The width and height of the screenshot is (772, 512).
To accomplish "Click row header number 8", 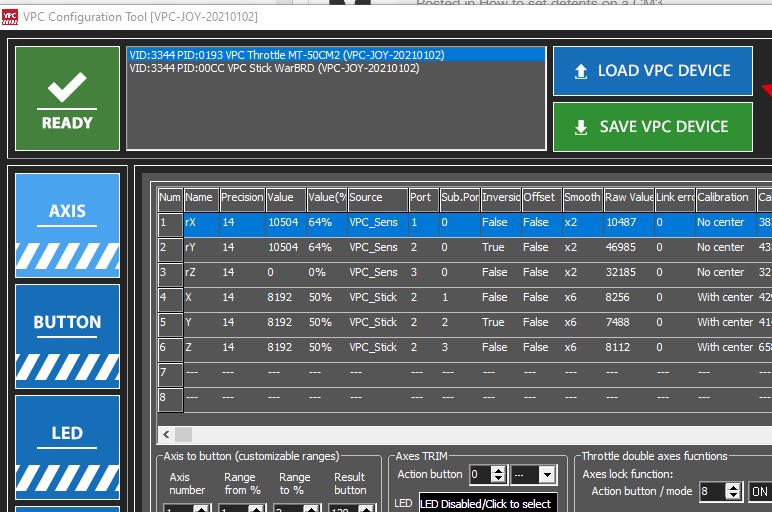I will pyautogui.click(x=170, y=398).
